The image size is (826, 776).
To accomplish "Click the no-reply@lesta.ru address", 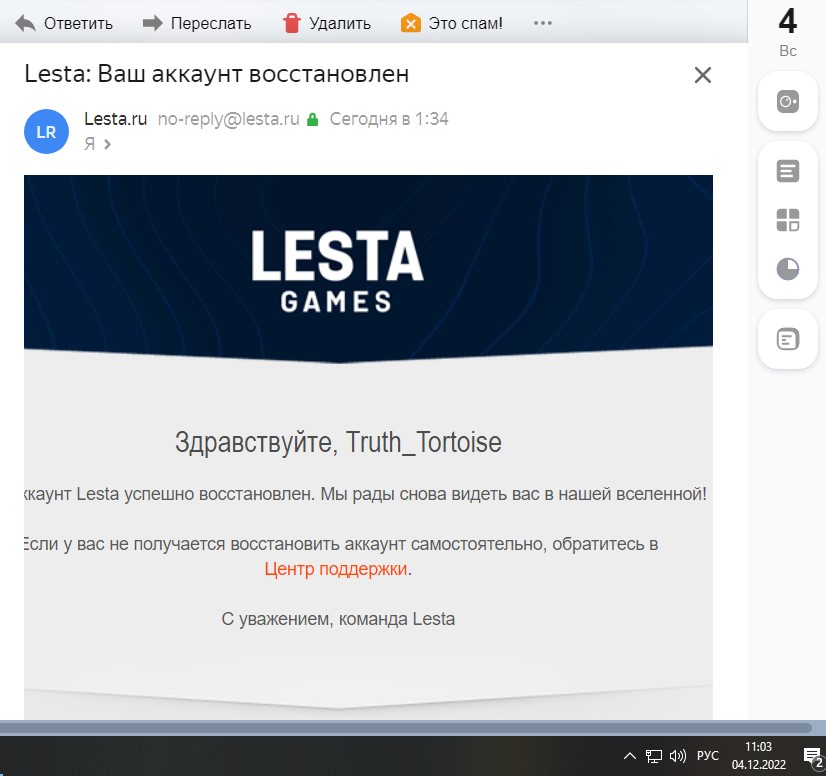I will pos(229,120).
